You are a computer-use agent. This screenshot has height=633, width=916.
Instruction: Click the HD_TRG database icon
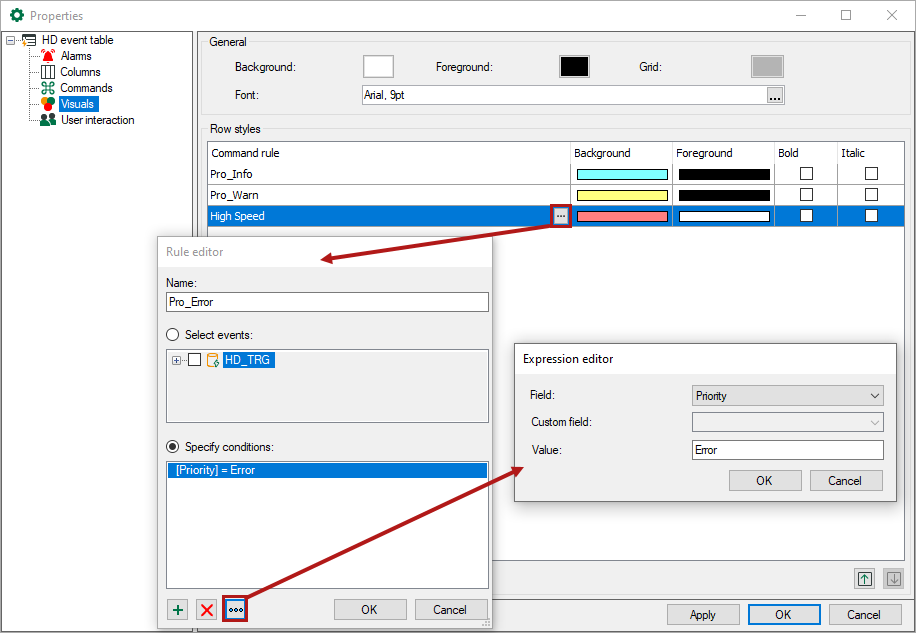pos(213,360)
